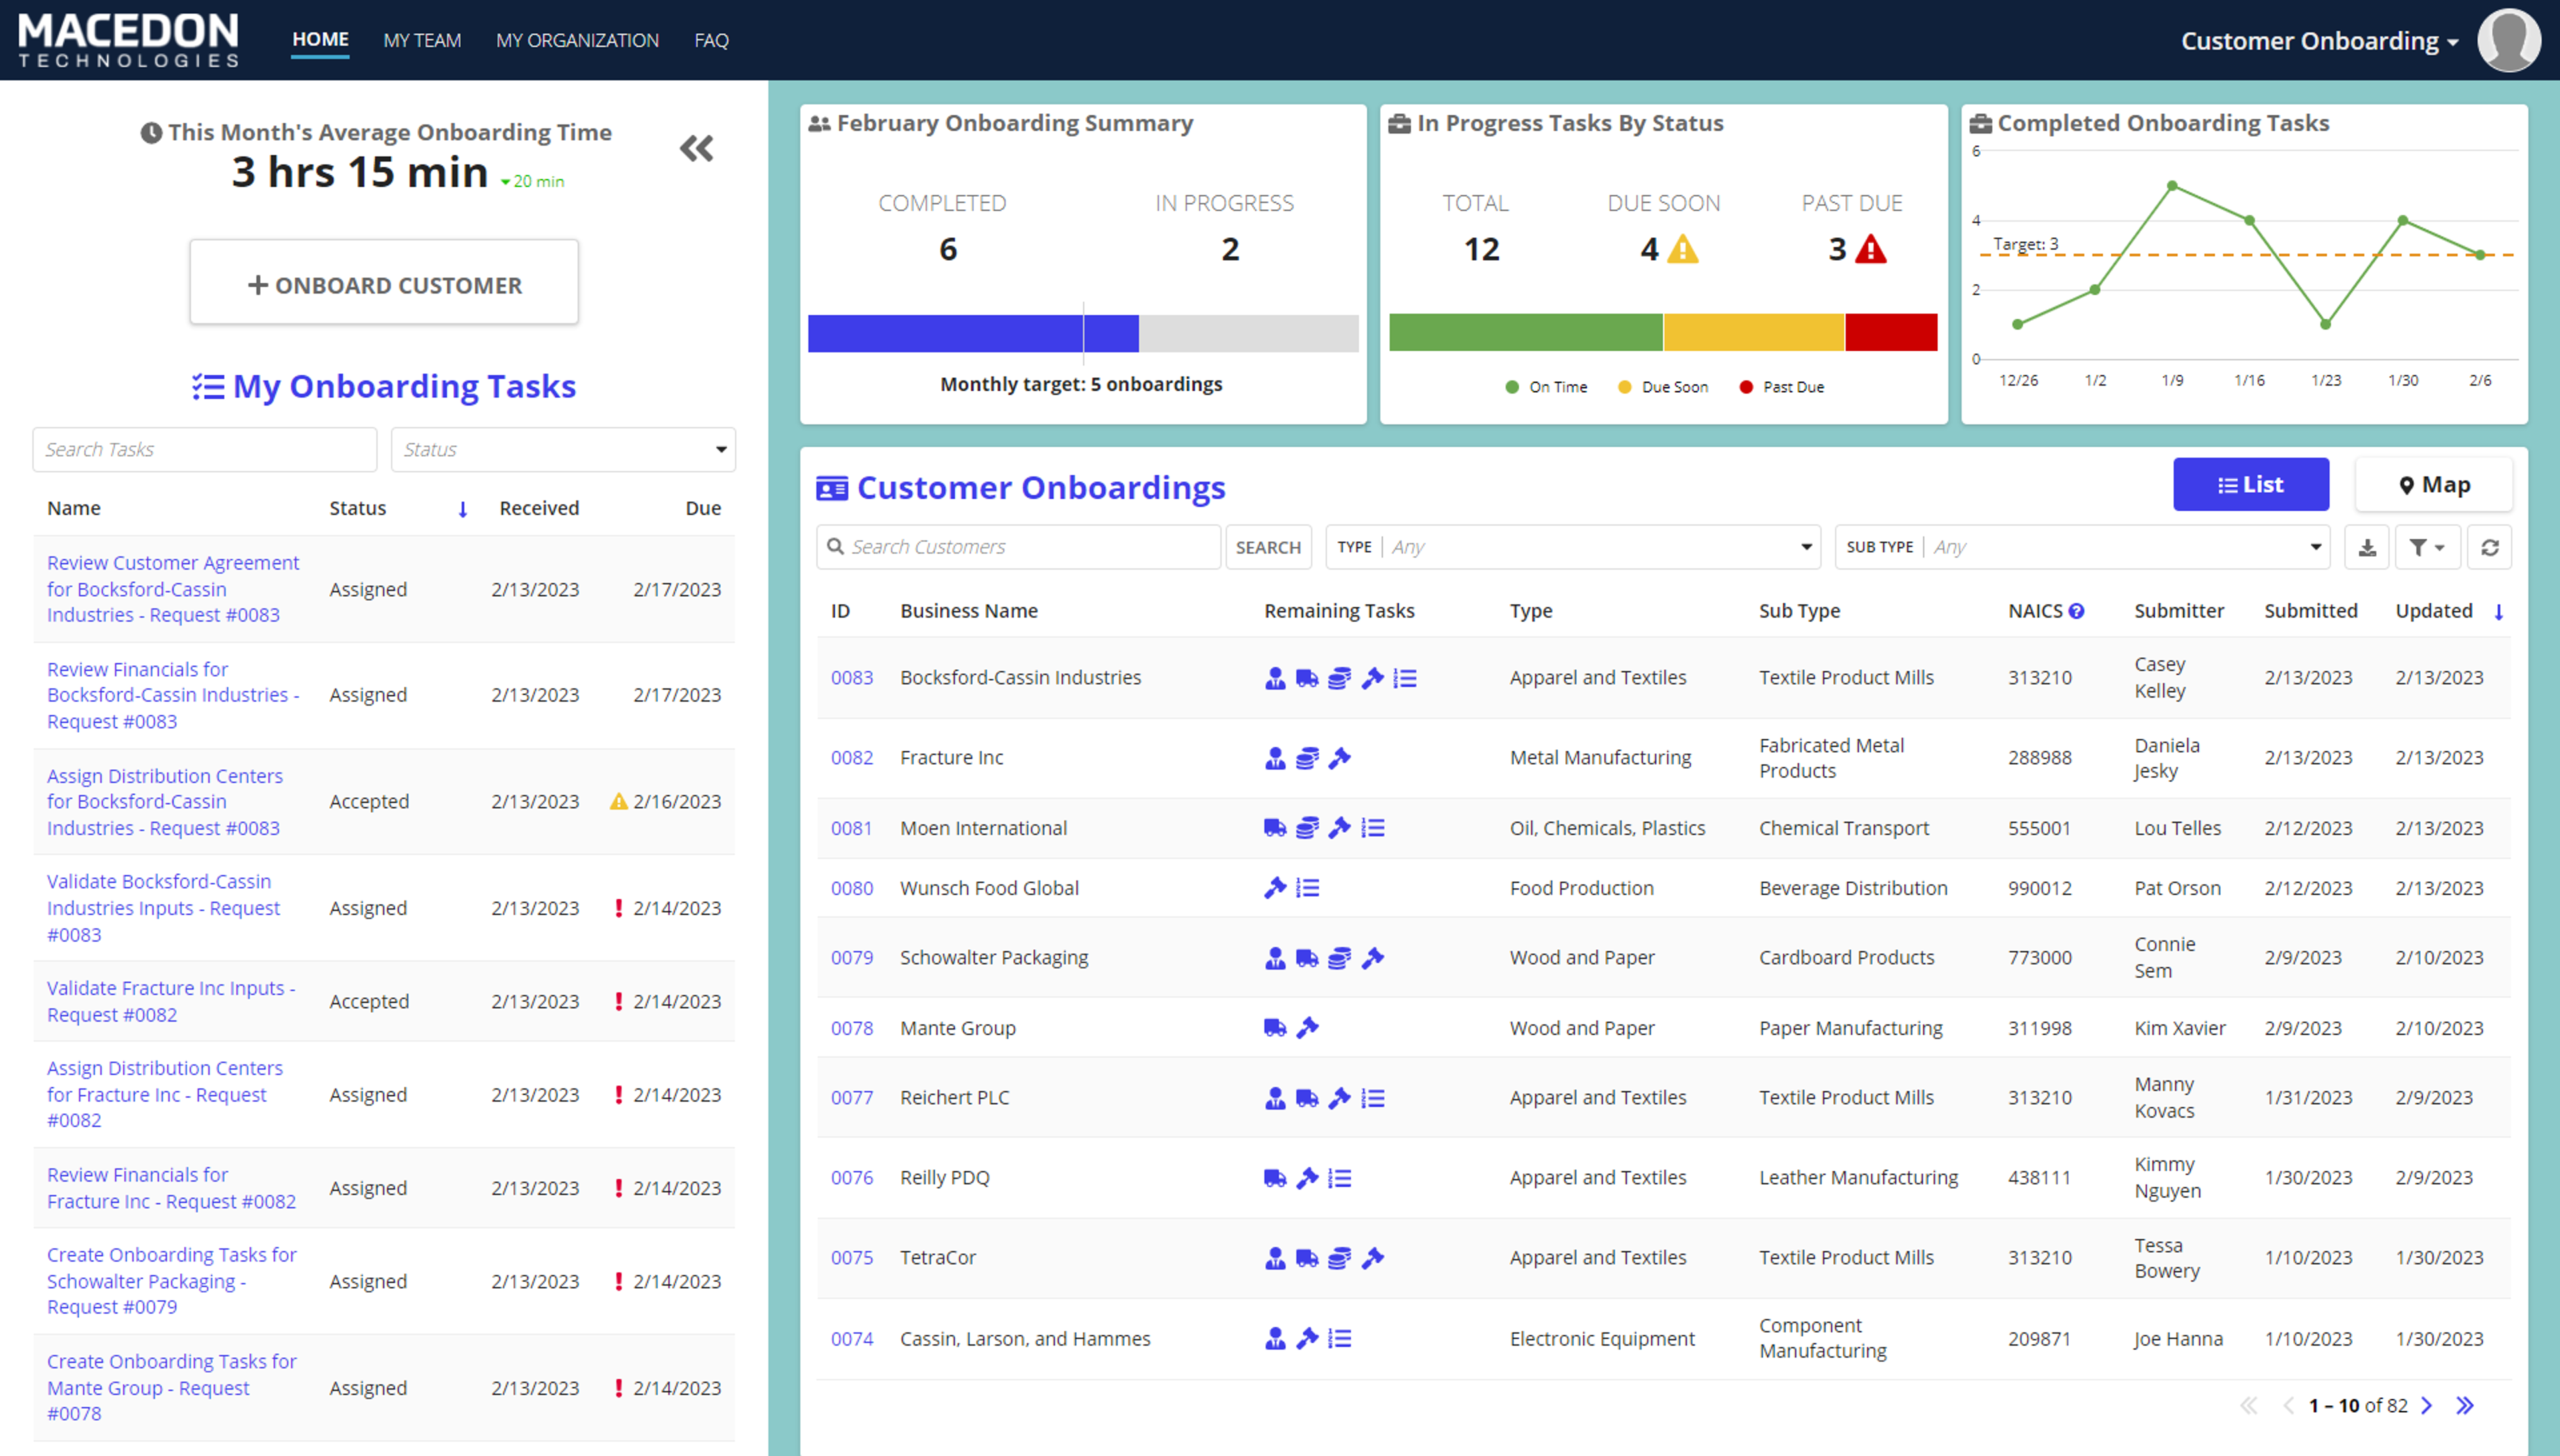2560x1456 pixels.
Task: Click the gavel task icon for Bocksford-Cassin Industries
Action: pos(1373,678)
